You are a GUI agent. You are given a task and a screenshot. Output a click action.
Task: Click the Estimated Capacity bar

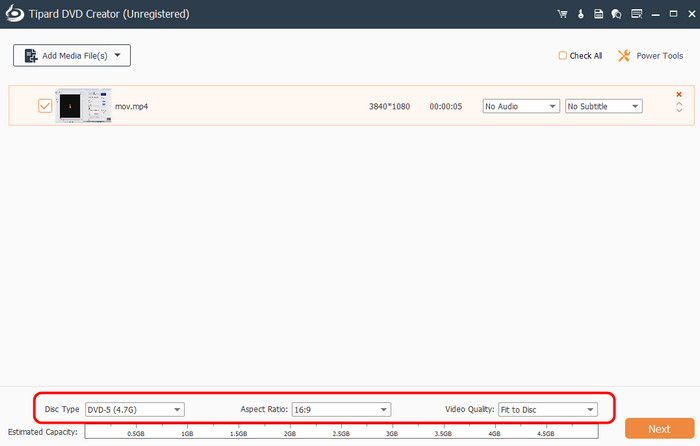pyautogui.click(x=342, y=431)
